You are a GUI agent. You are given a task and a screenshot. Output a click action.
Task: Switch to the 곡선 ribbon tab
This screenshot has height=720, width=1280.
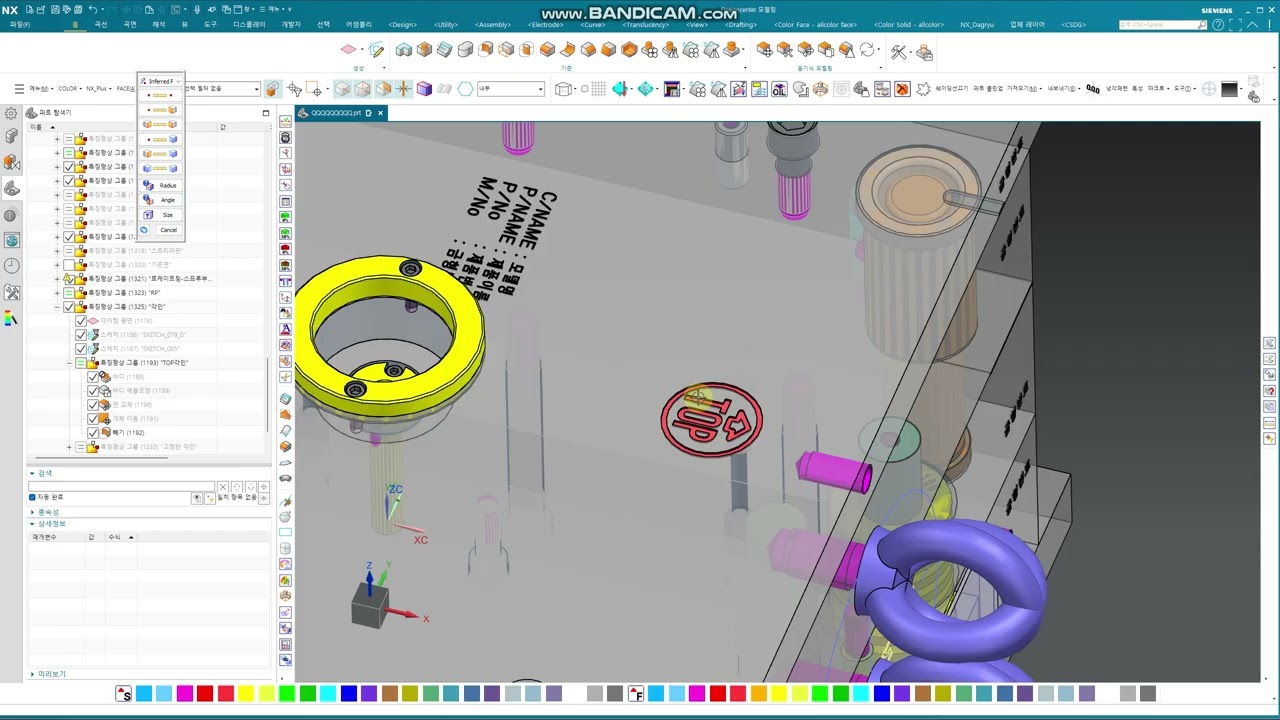coord(100,24)
